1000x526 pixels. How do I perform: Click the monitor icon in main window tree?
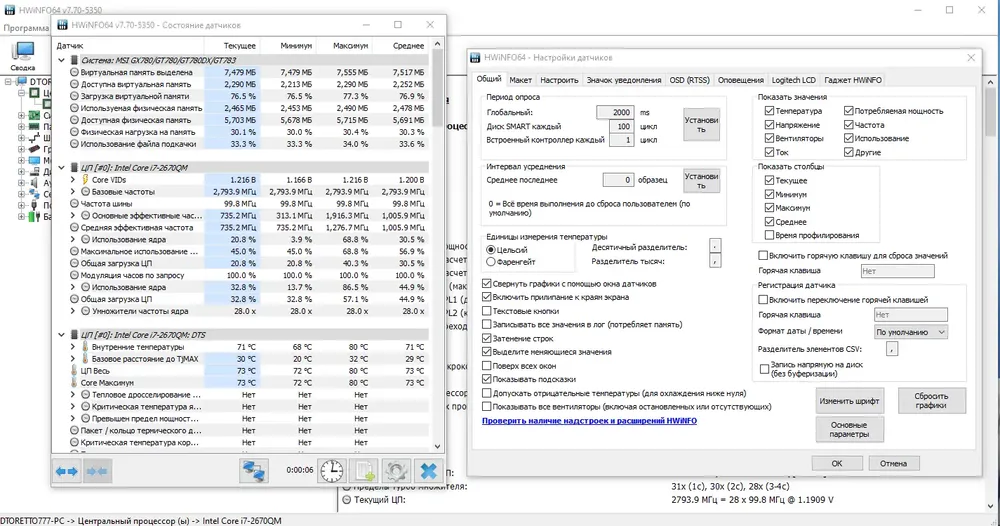tap(34, 161)
